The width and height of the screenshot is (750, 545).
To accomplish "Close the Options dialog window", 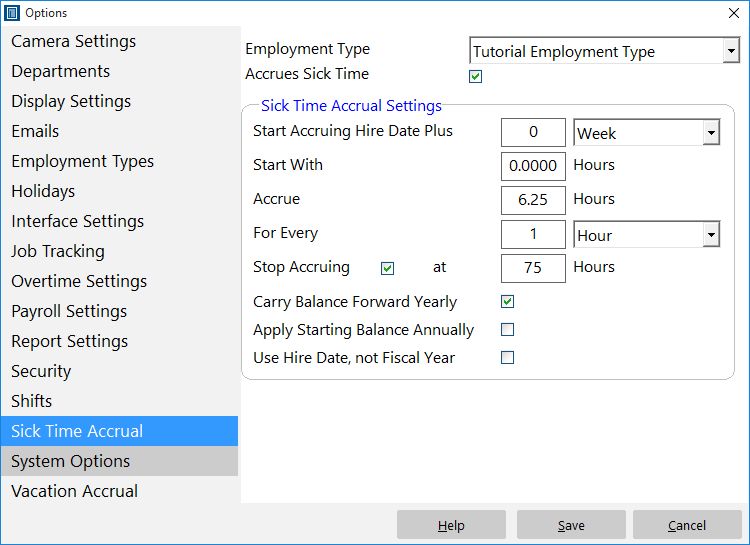I will pos(733,13).
